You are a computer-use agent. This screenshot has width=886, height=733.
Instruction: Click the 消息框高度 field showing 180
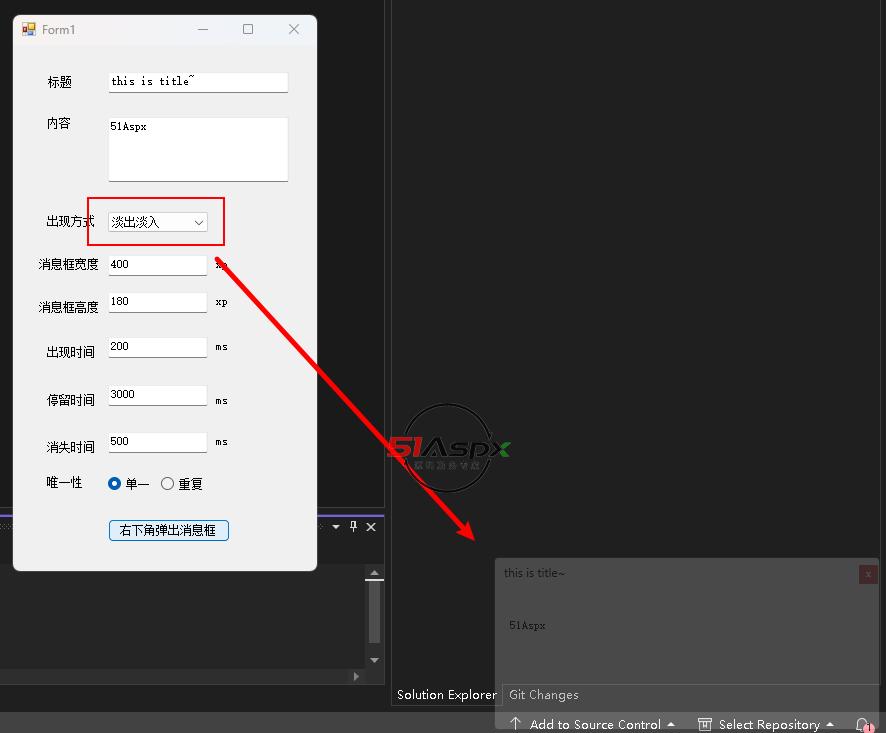click(158, 302)
